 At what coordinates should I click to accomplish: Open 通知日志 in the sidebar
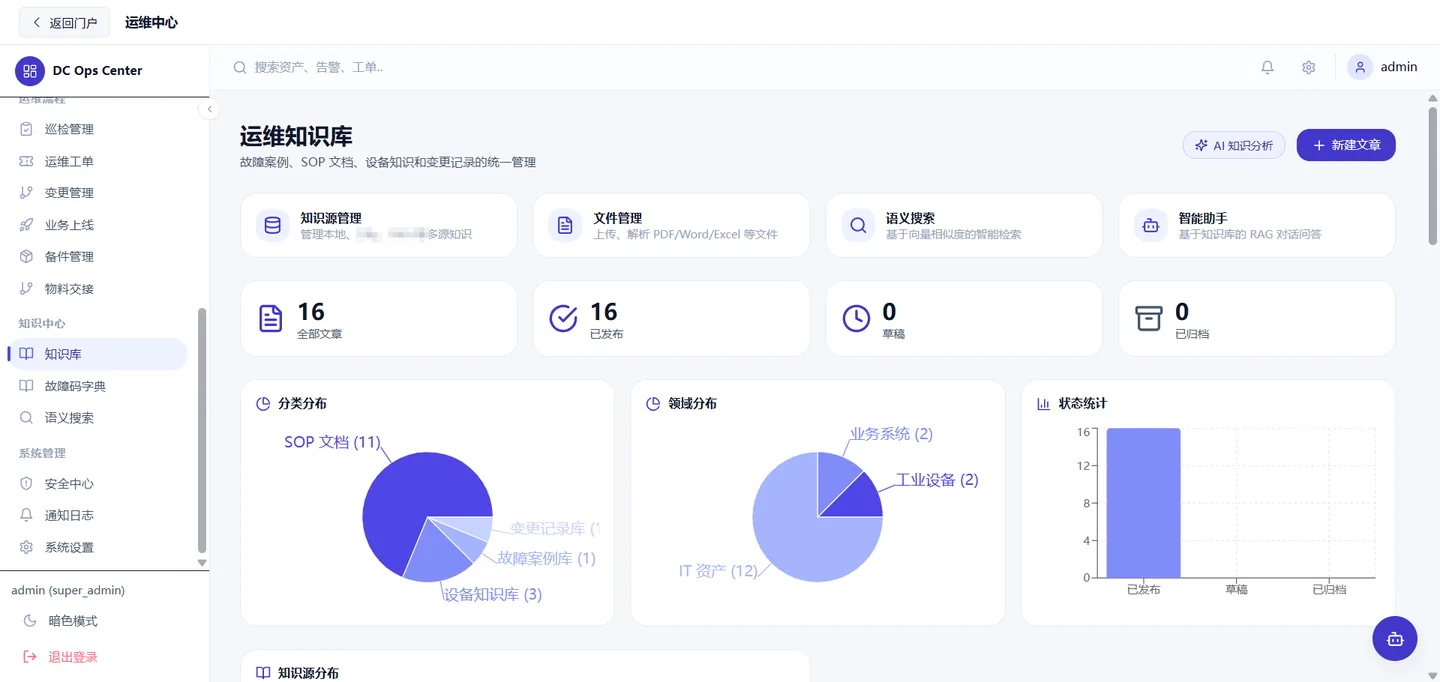coord(96,516)
